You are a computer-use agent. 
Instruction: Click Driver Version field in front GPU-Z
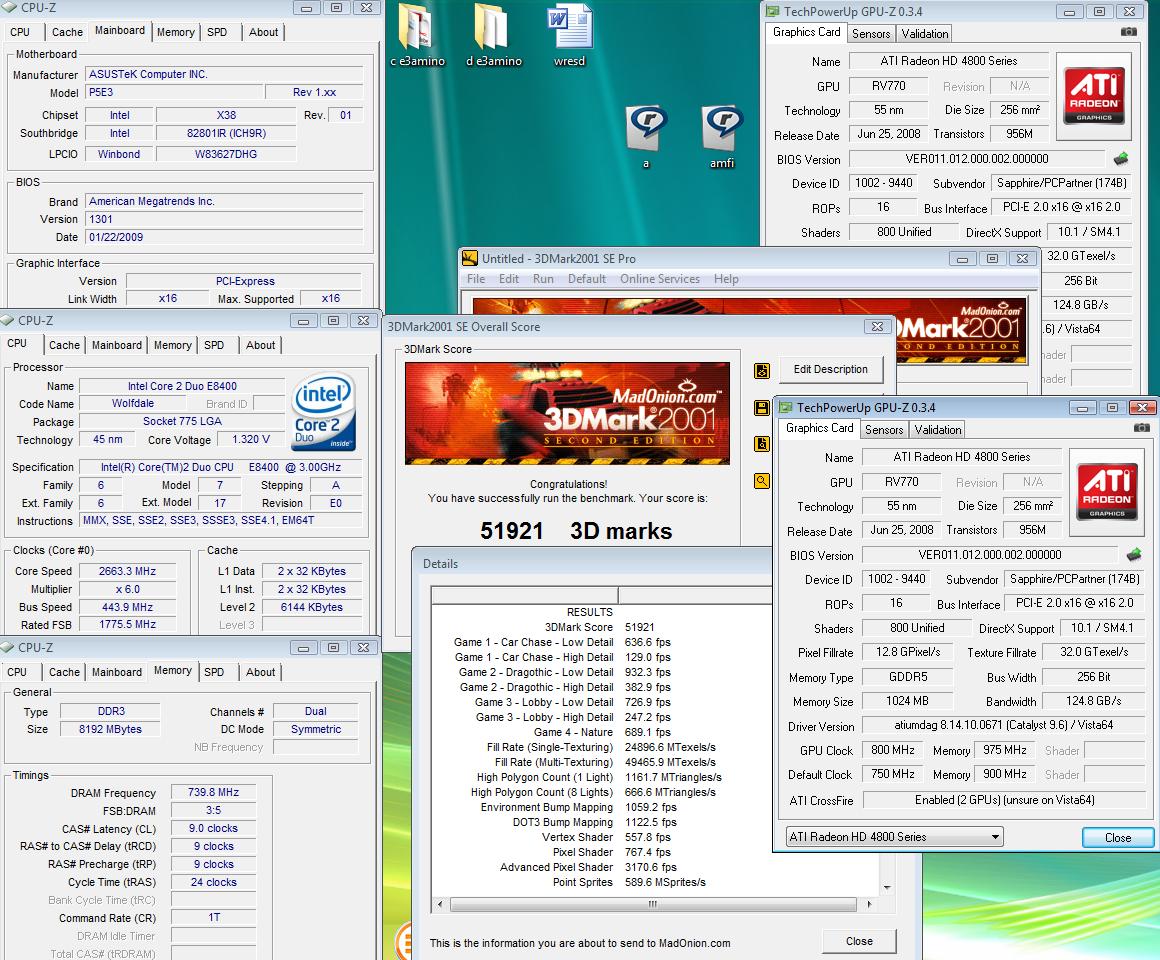coord(1004,725)
